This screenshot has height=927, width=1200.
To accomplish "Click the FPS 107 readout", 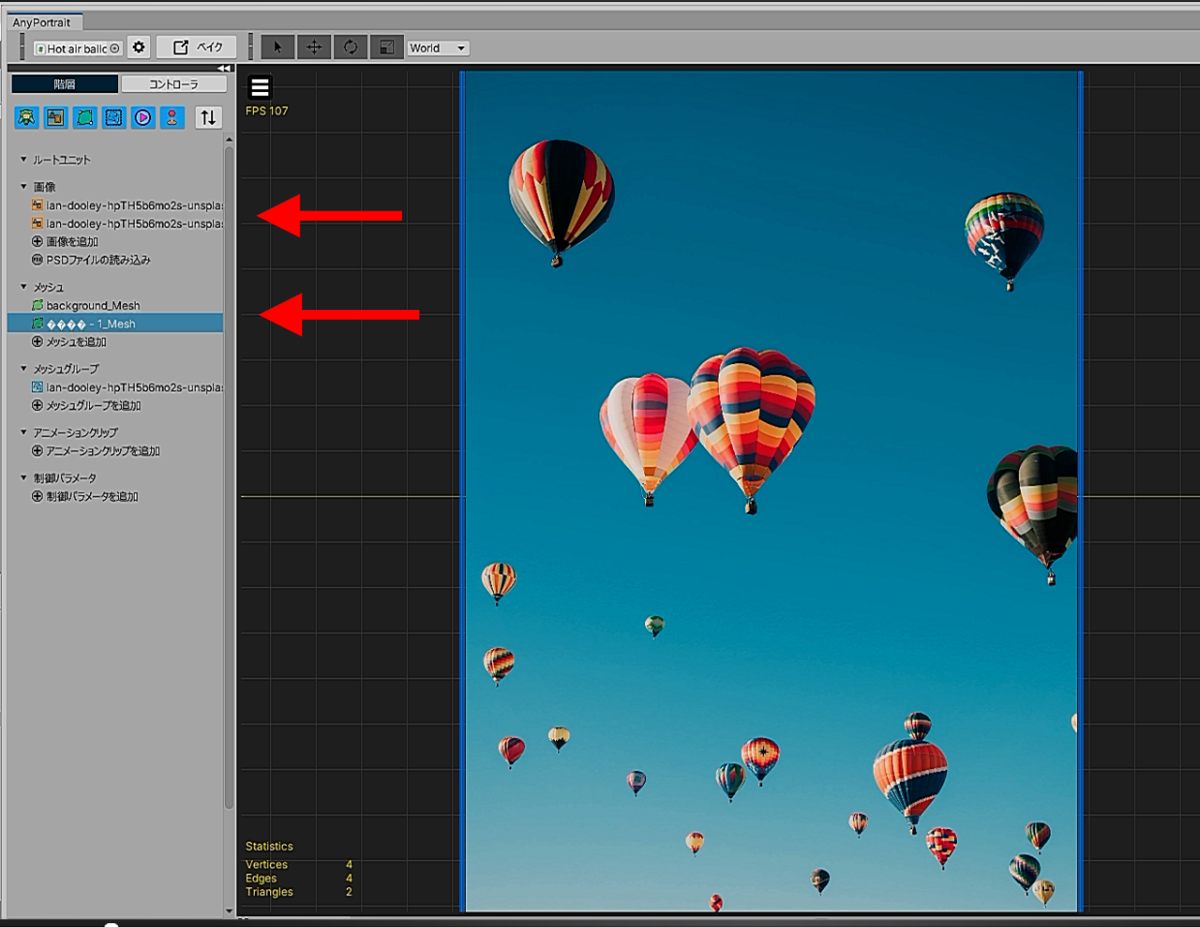I will coord(267,111).
